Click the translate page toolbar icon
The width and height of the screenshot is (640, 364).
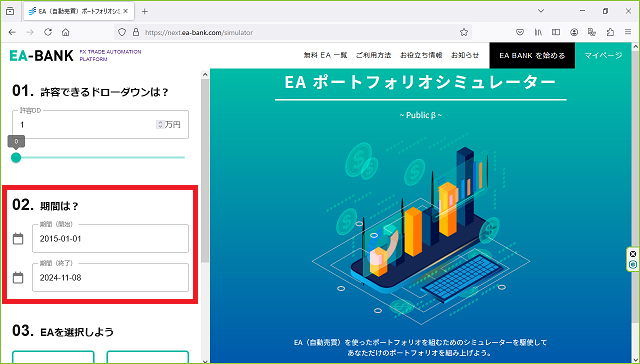tap(592, 32)
